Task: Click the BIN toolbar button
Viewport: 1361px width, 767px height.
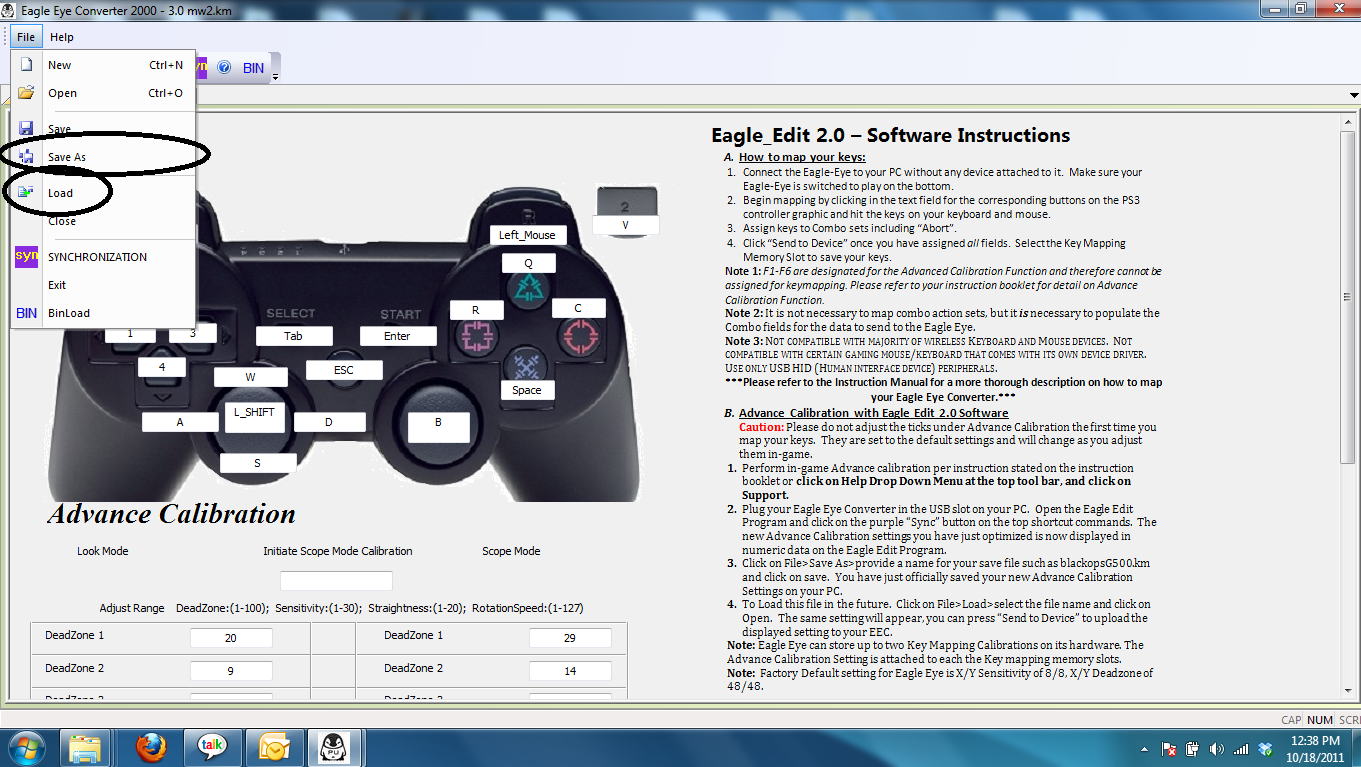Action: (254, 68)
